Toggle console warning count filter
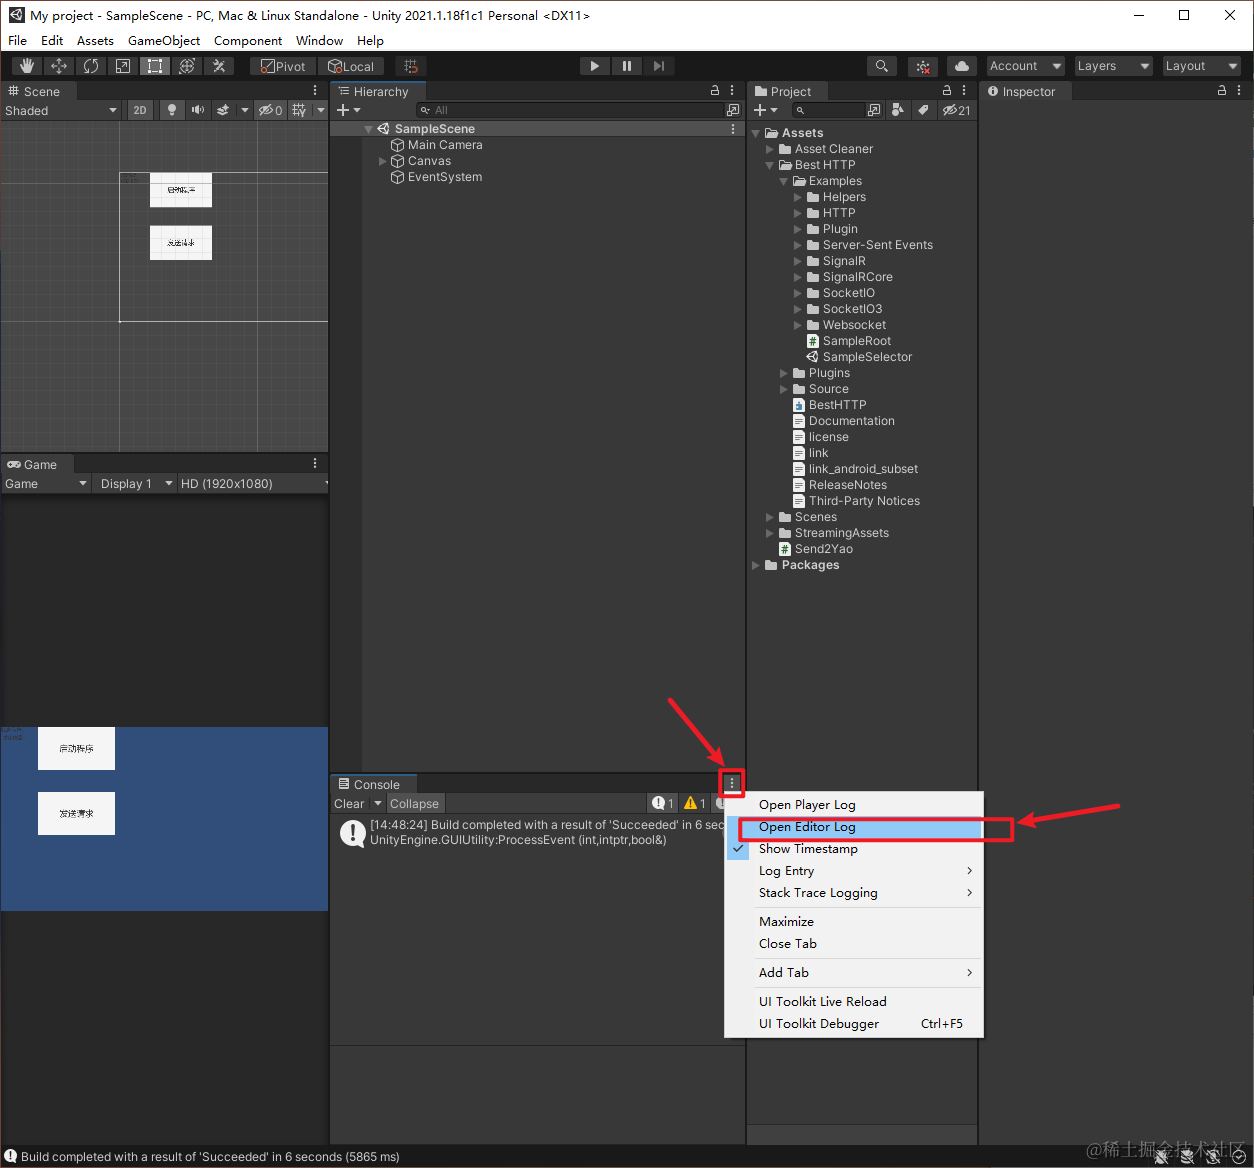 695,804
